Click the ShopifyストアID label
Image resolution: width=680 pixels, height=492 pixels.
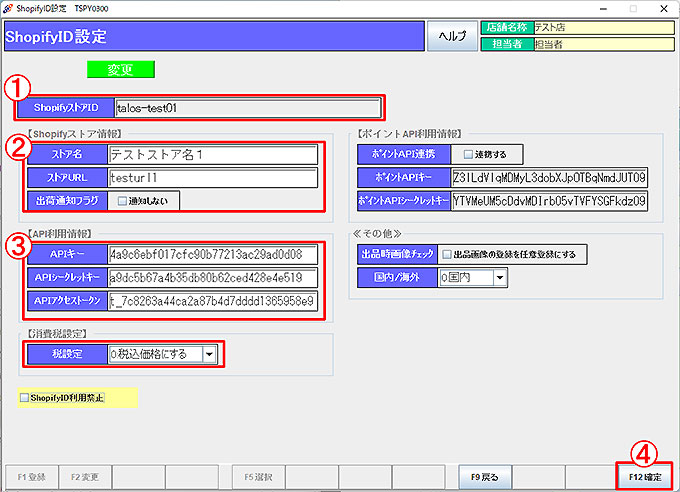(x=66, y=108)
